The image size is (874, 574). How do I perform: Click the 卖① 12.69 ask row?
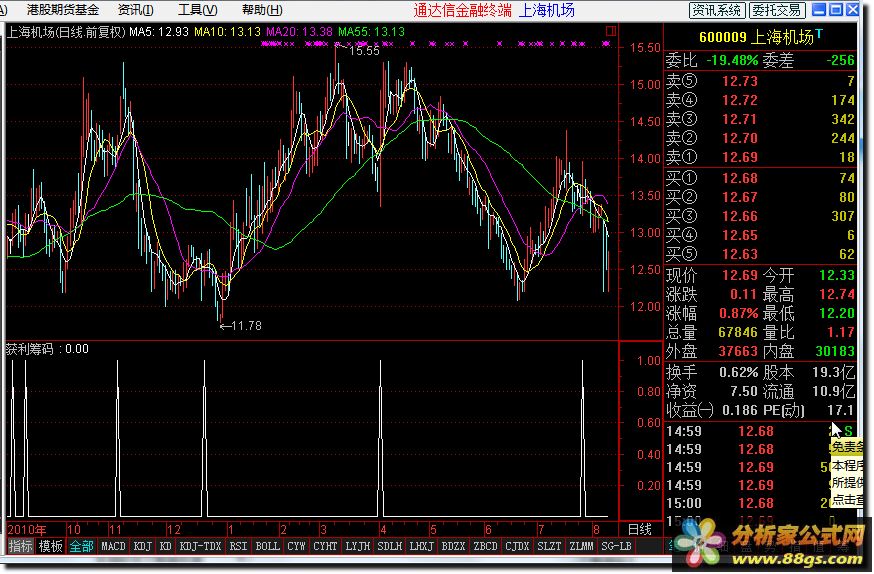[760, 157]
